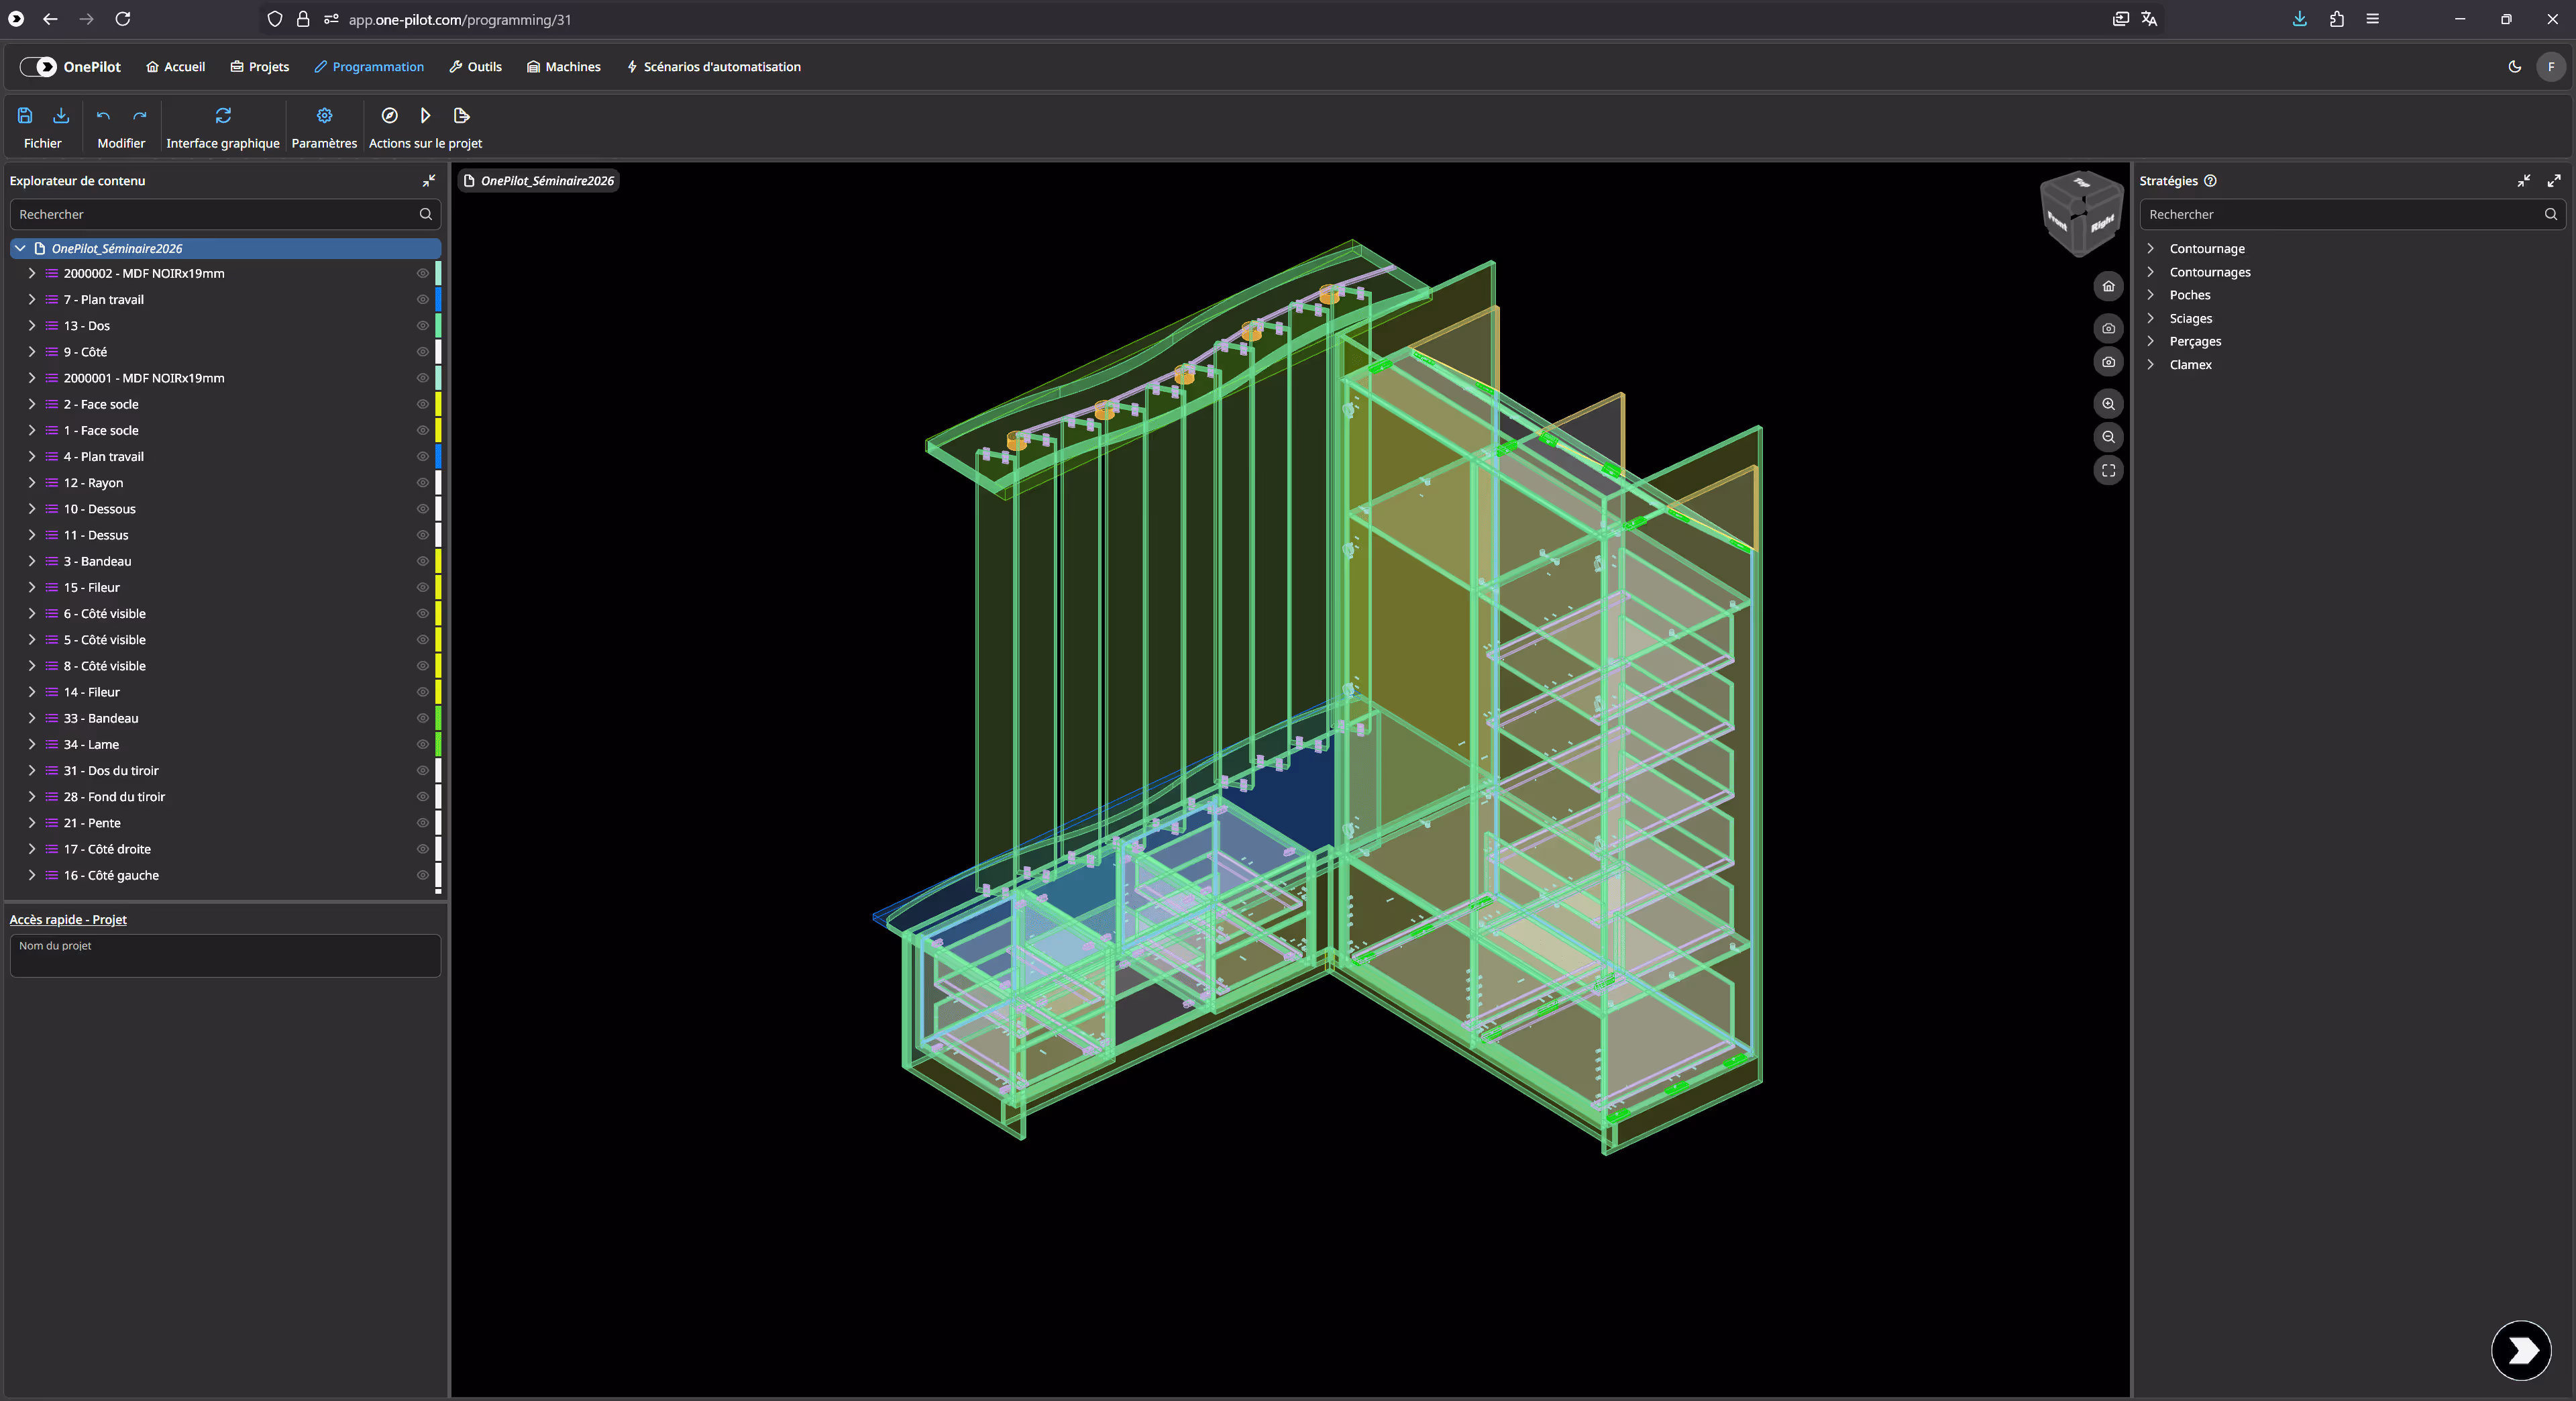Toggle visibility of 12 - Rayon
The height and width of the screenshot is (1401, 2576).
pyautogui.click(x=423, y=483)
